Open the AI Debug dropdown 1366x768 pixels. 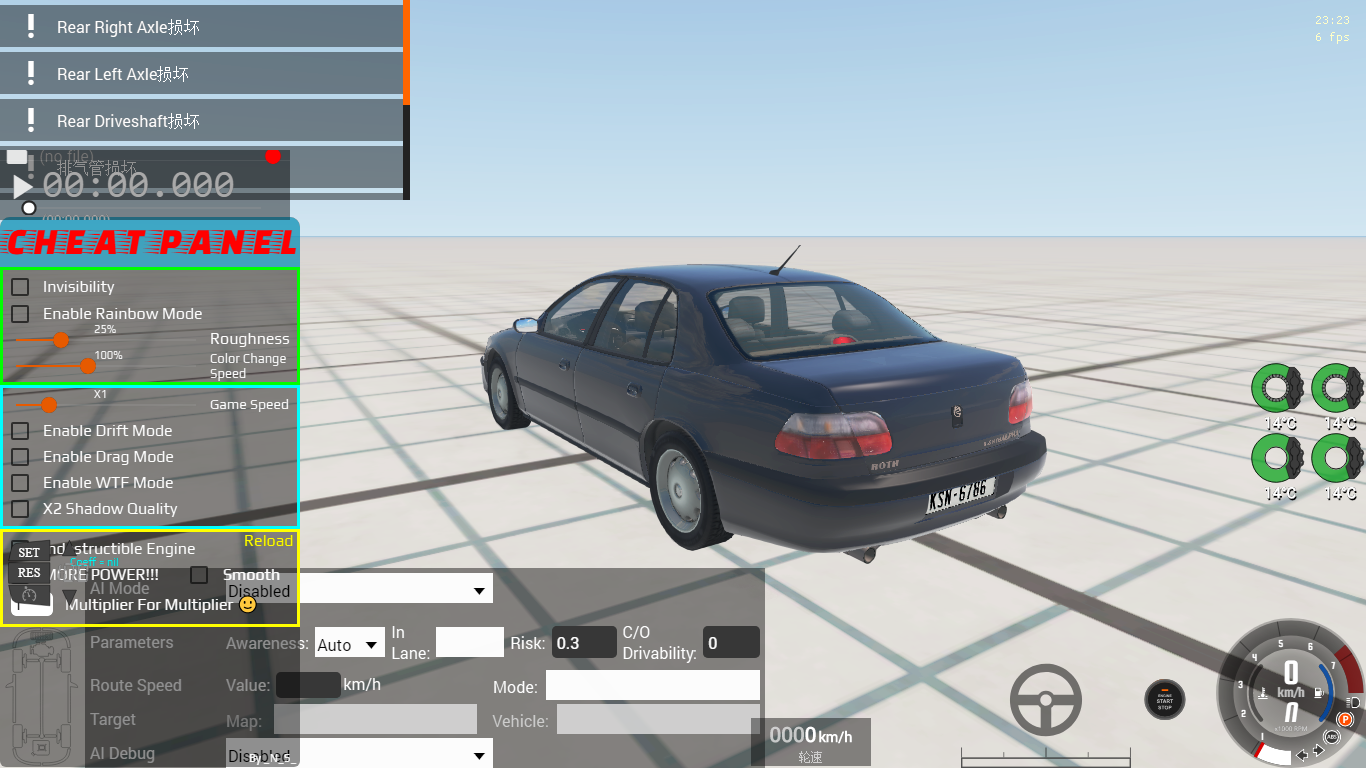tap(359, 753)
